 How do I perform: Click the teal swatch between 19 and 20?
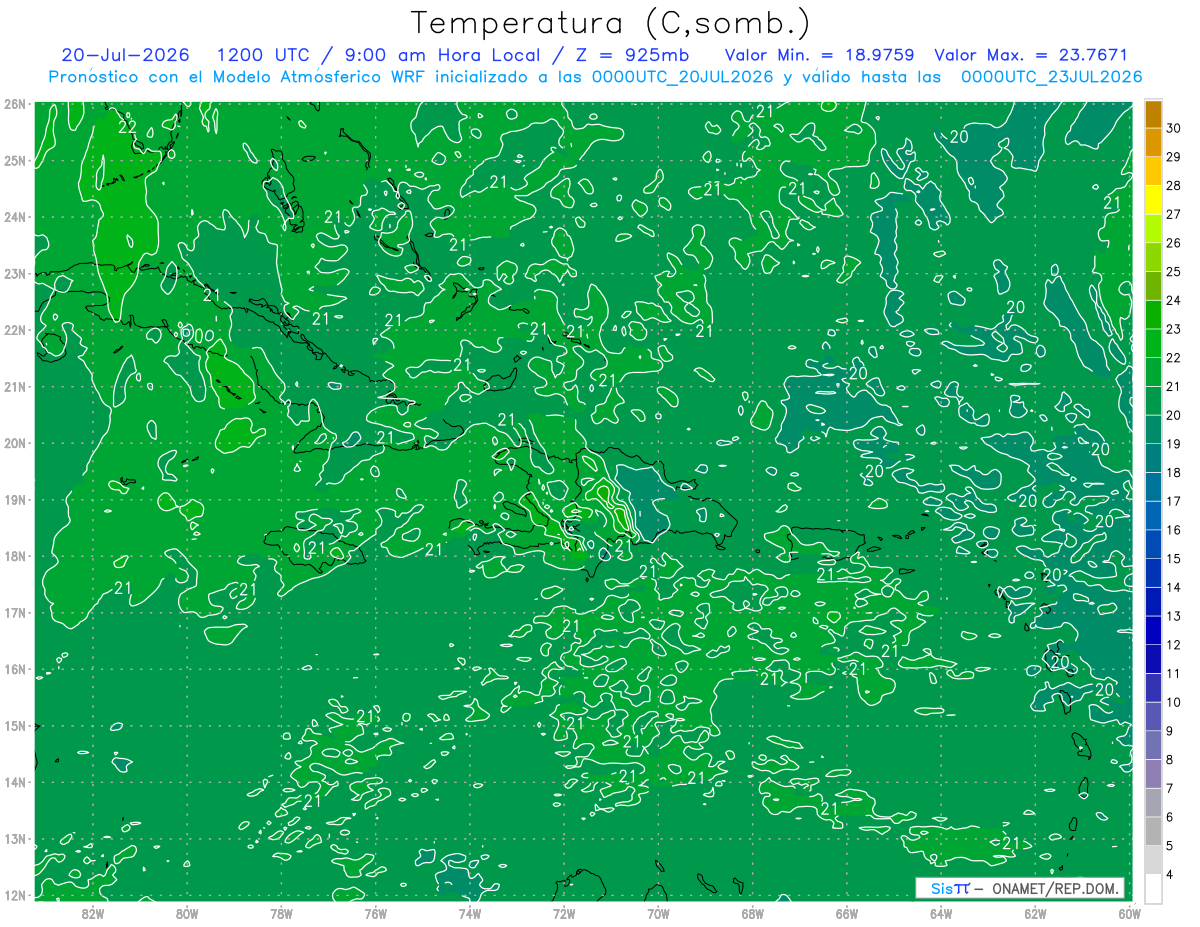coord(1153,429)
